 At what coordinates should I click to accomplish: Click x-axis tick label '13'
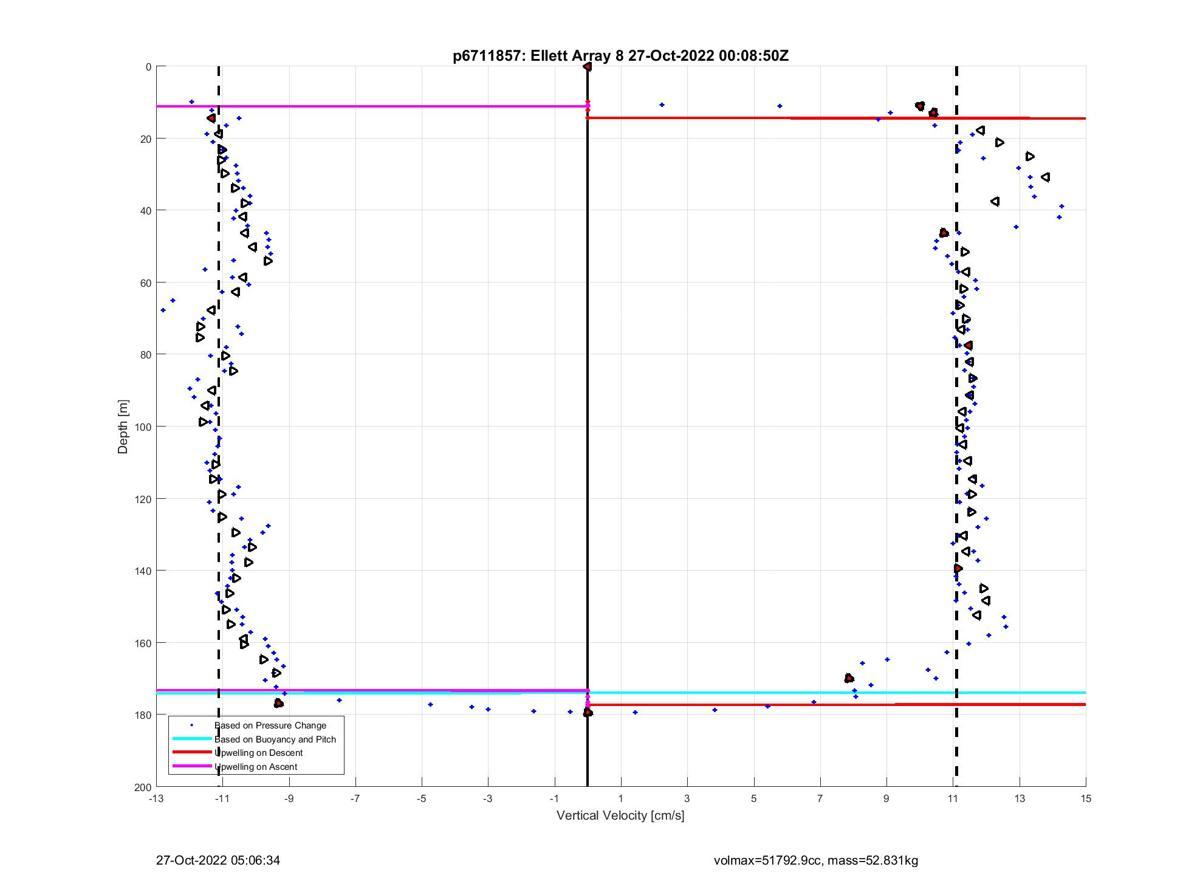coord(1019,799)
